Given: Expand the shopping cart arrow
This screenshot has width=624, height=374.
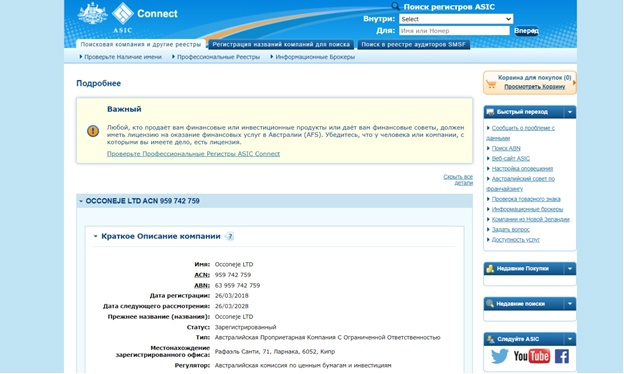Looking at the screenshot, I should pyautogui.click(x=574, y=83).
